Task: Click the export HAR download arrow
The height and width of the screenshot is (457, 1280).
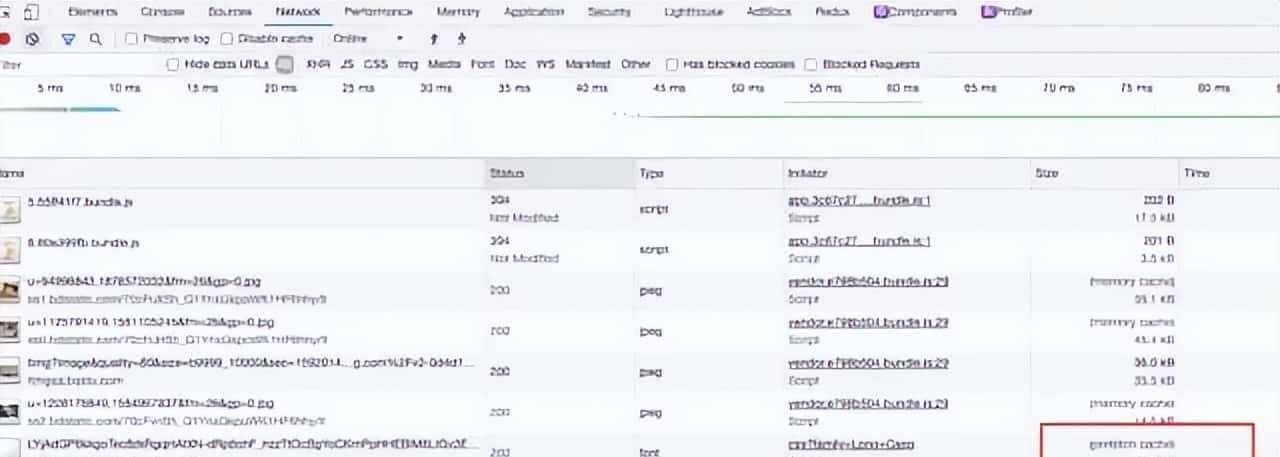Action: (x=461, y=39)
